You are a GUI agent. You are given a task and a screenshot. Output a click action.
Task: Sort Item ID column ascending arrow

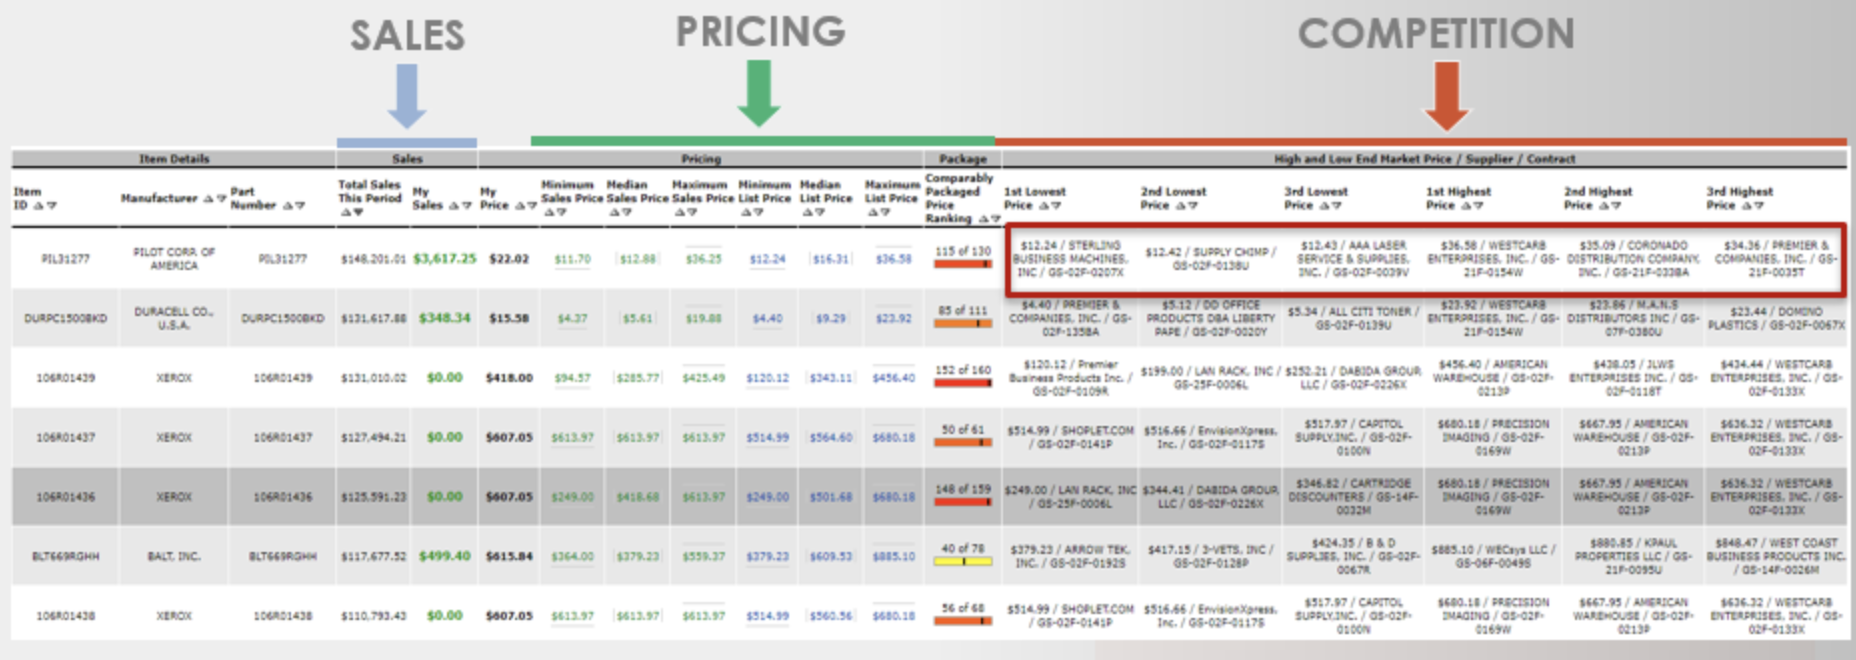click(x=39, y=206)
